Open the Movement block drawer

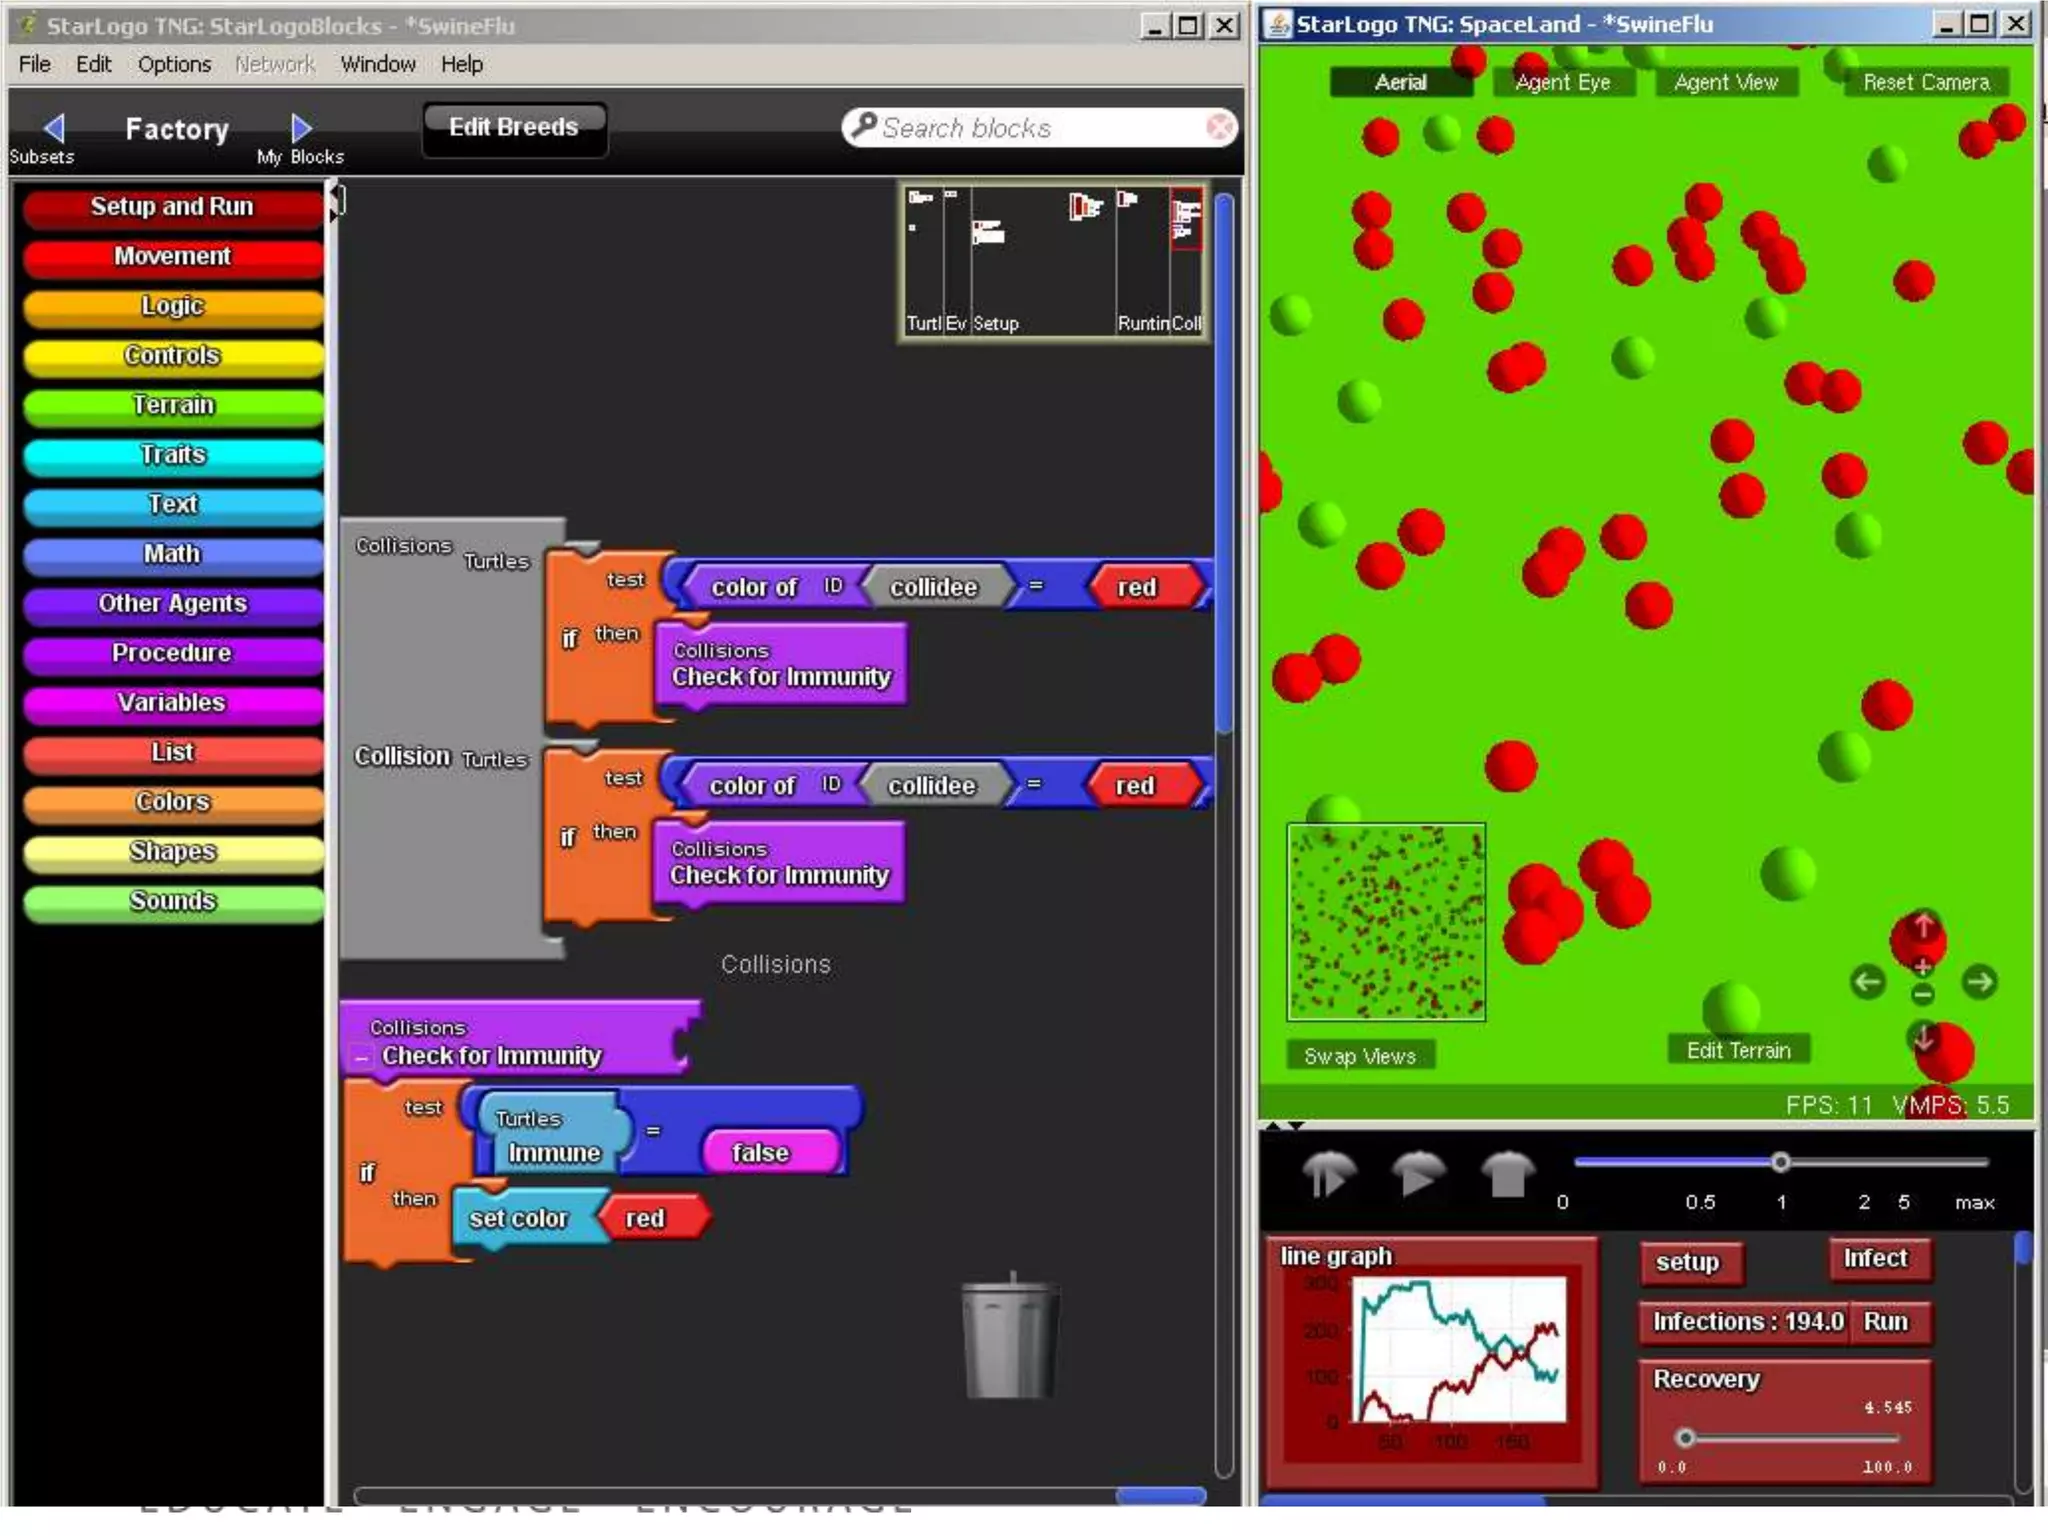point(172,256)
